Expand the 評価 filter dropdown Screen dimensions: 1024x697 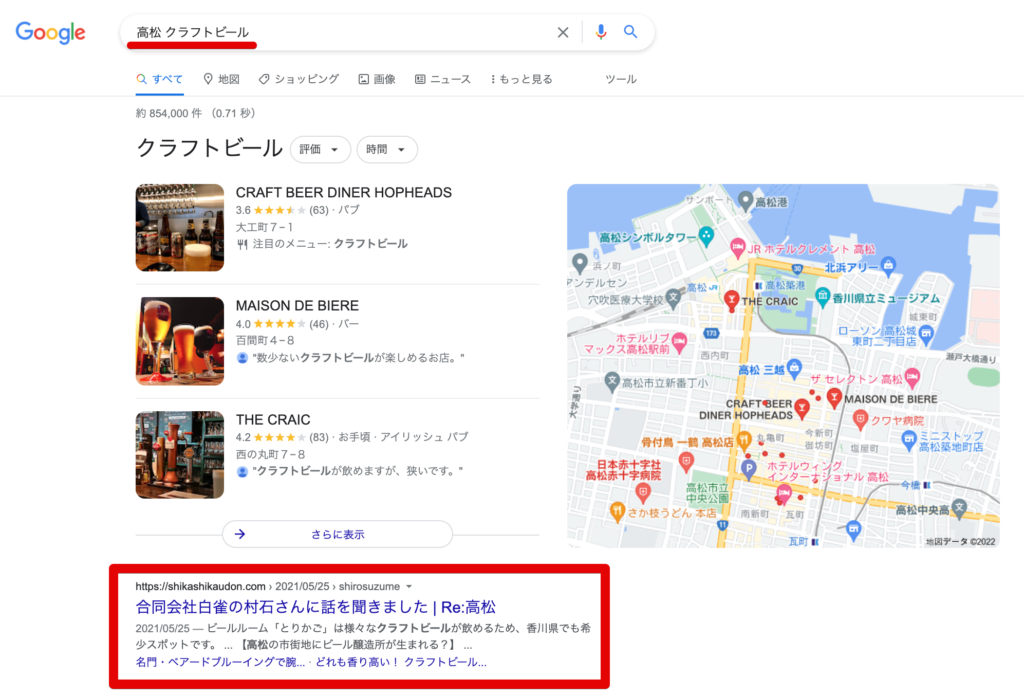(x=320, y=150)
